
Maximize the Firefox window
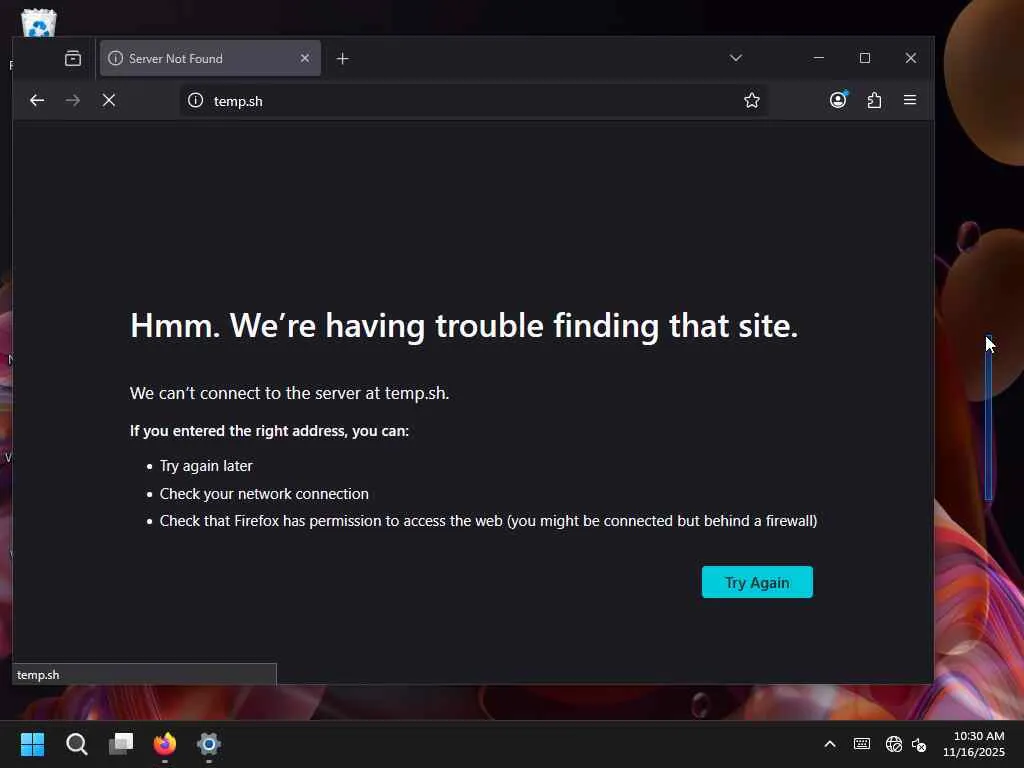pos(865,58)
